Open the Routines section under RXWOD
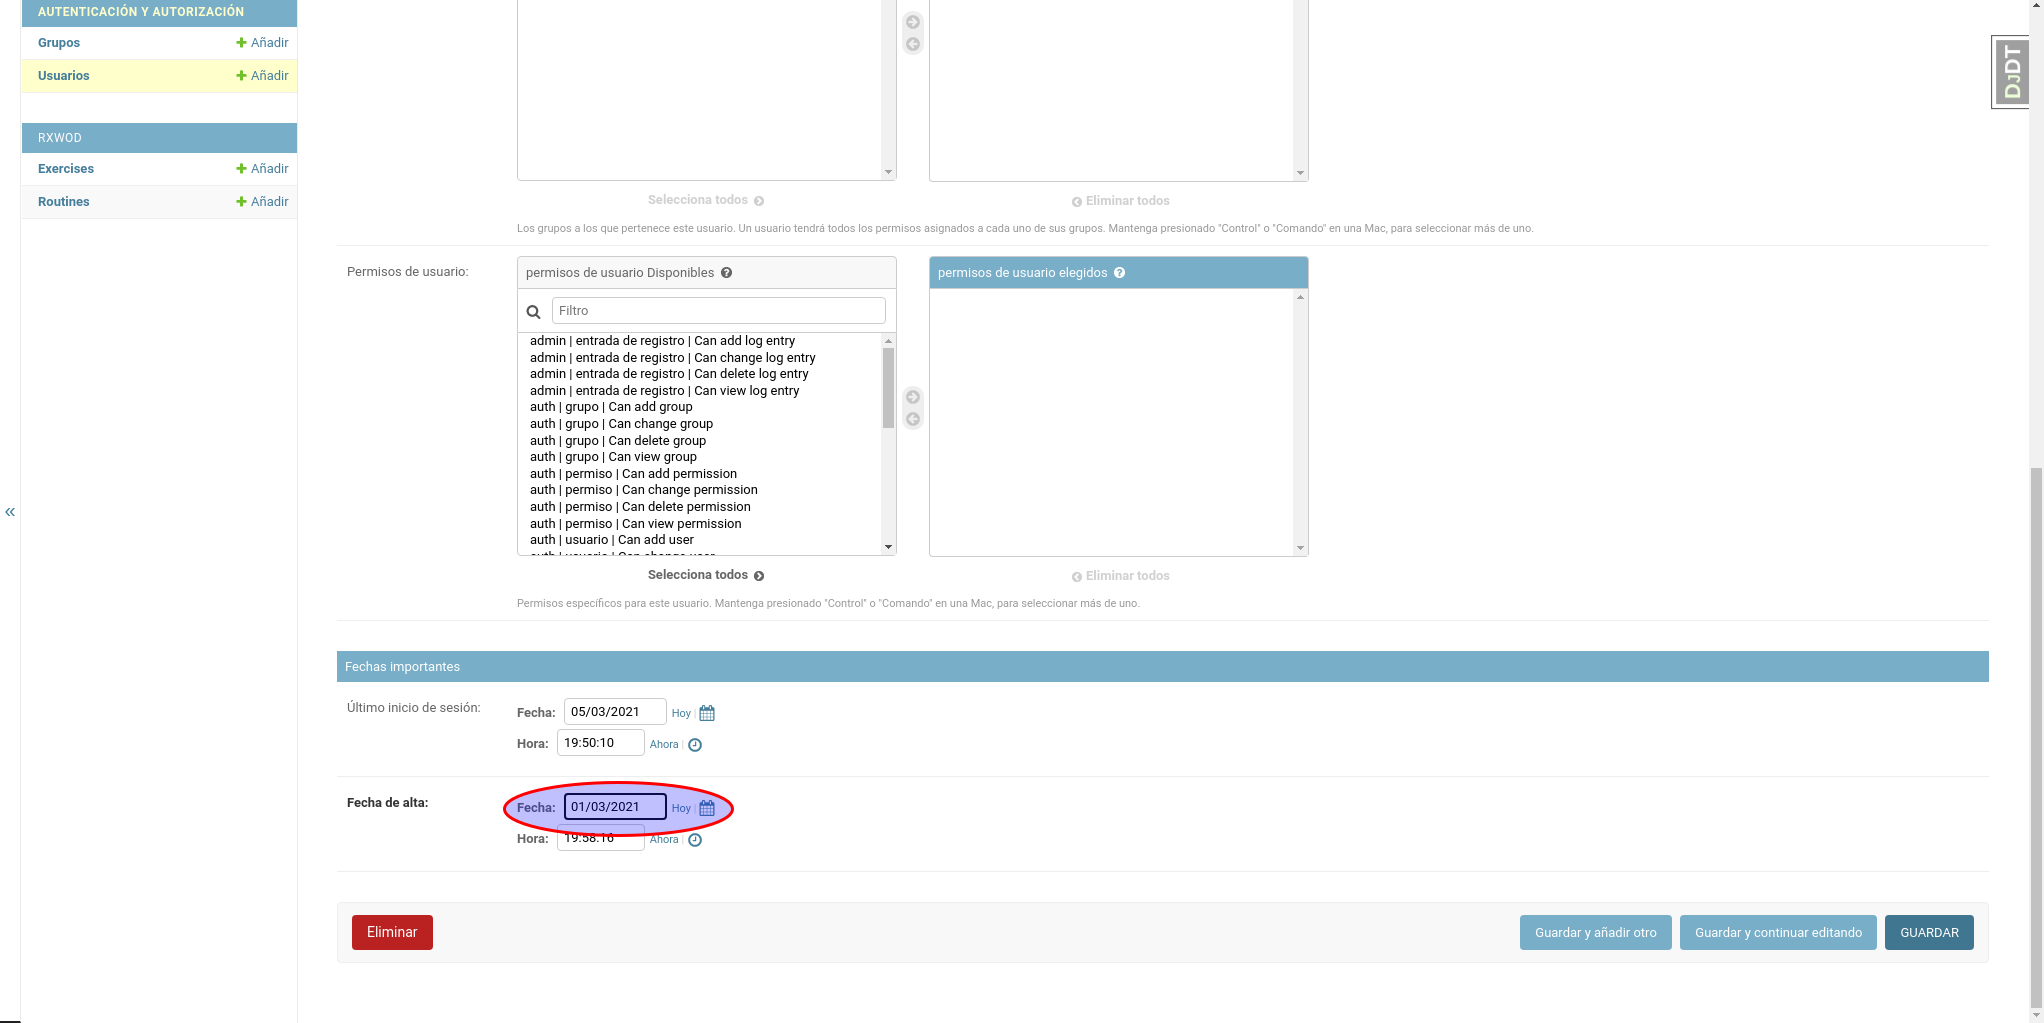The height and width of the screenshot is (1023, 2044). click(x=63, y=201)
